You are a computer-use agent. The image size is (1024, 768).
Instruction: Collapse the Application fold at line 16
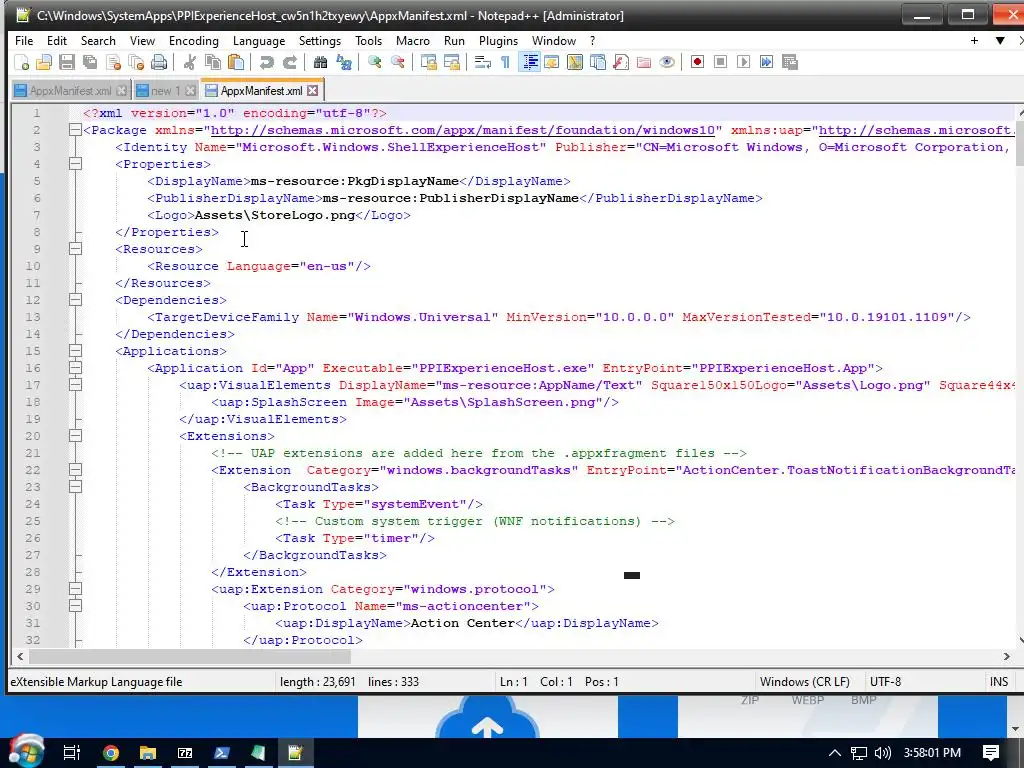coord(75,368)
